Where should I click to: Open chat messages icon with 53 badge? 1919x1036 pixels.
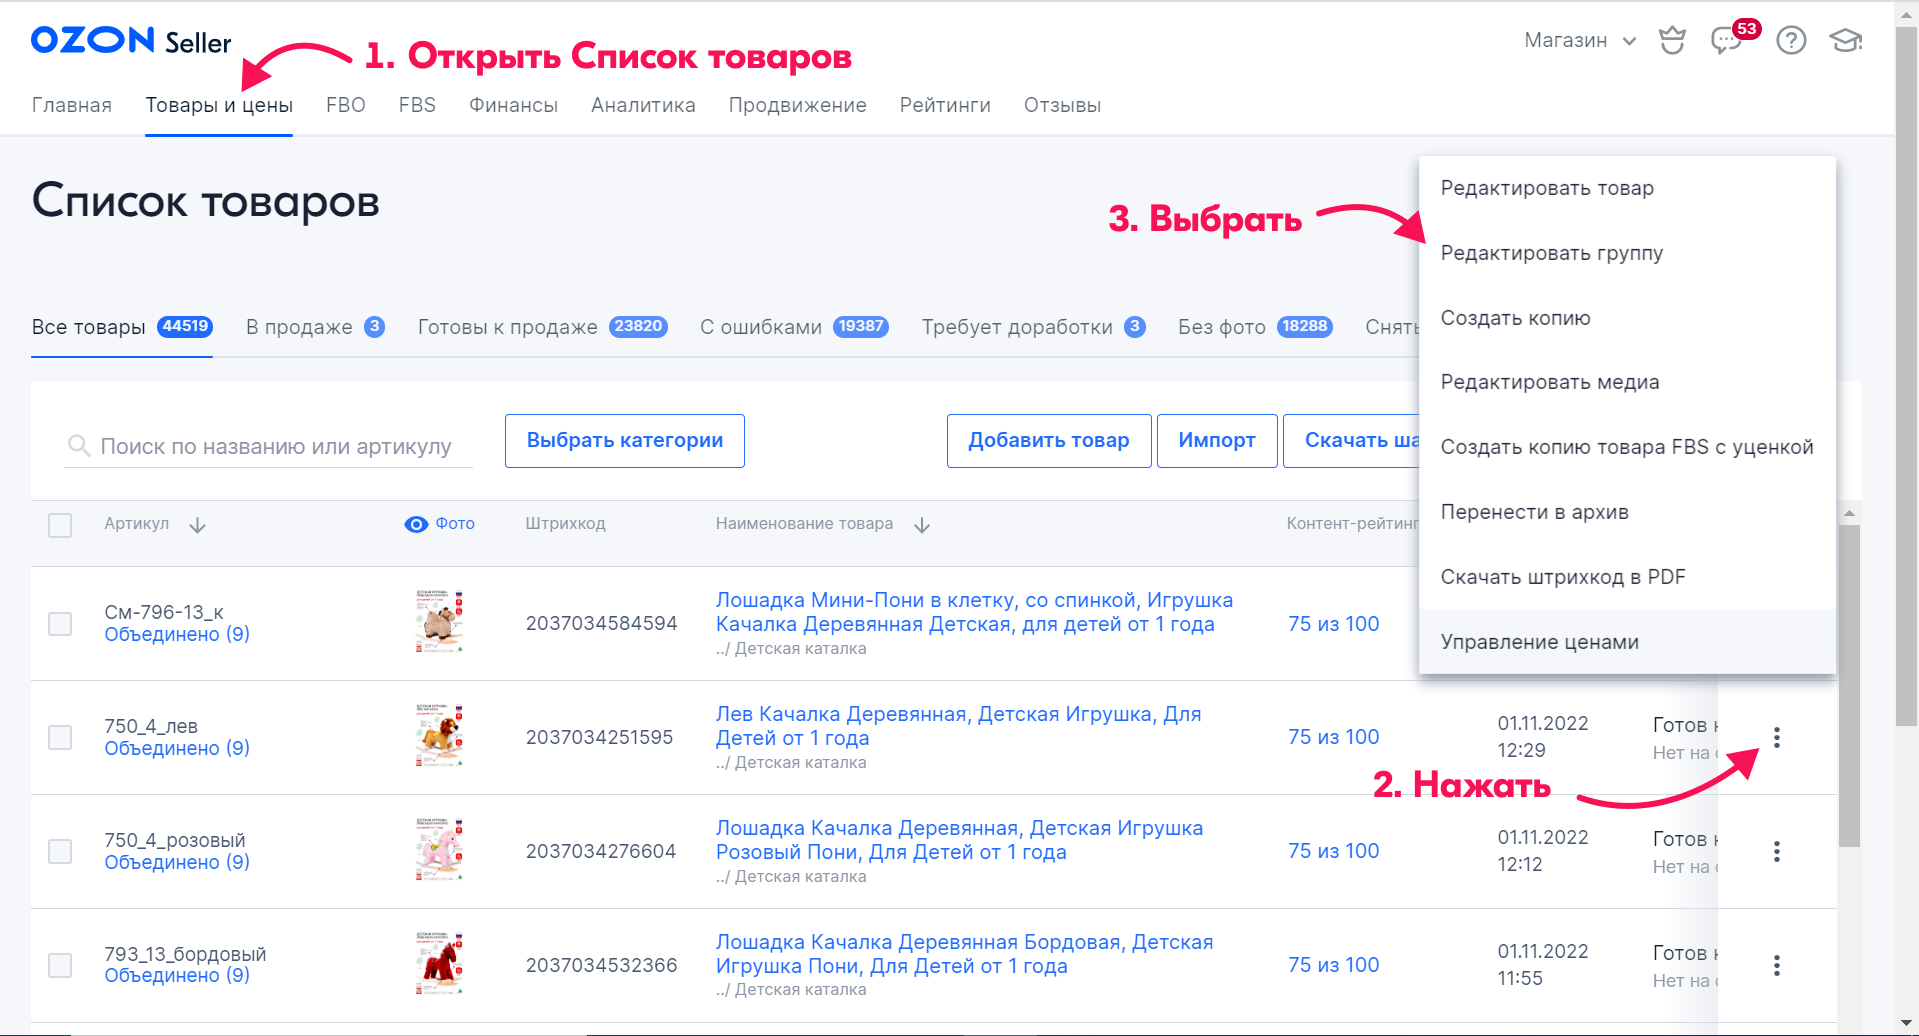click(1726, 41)
